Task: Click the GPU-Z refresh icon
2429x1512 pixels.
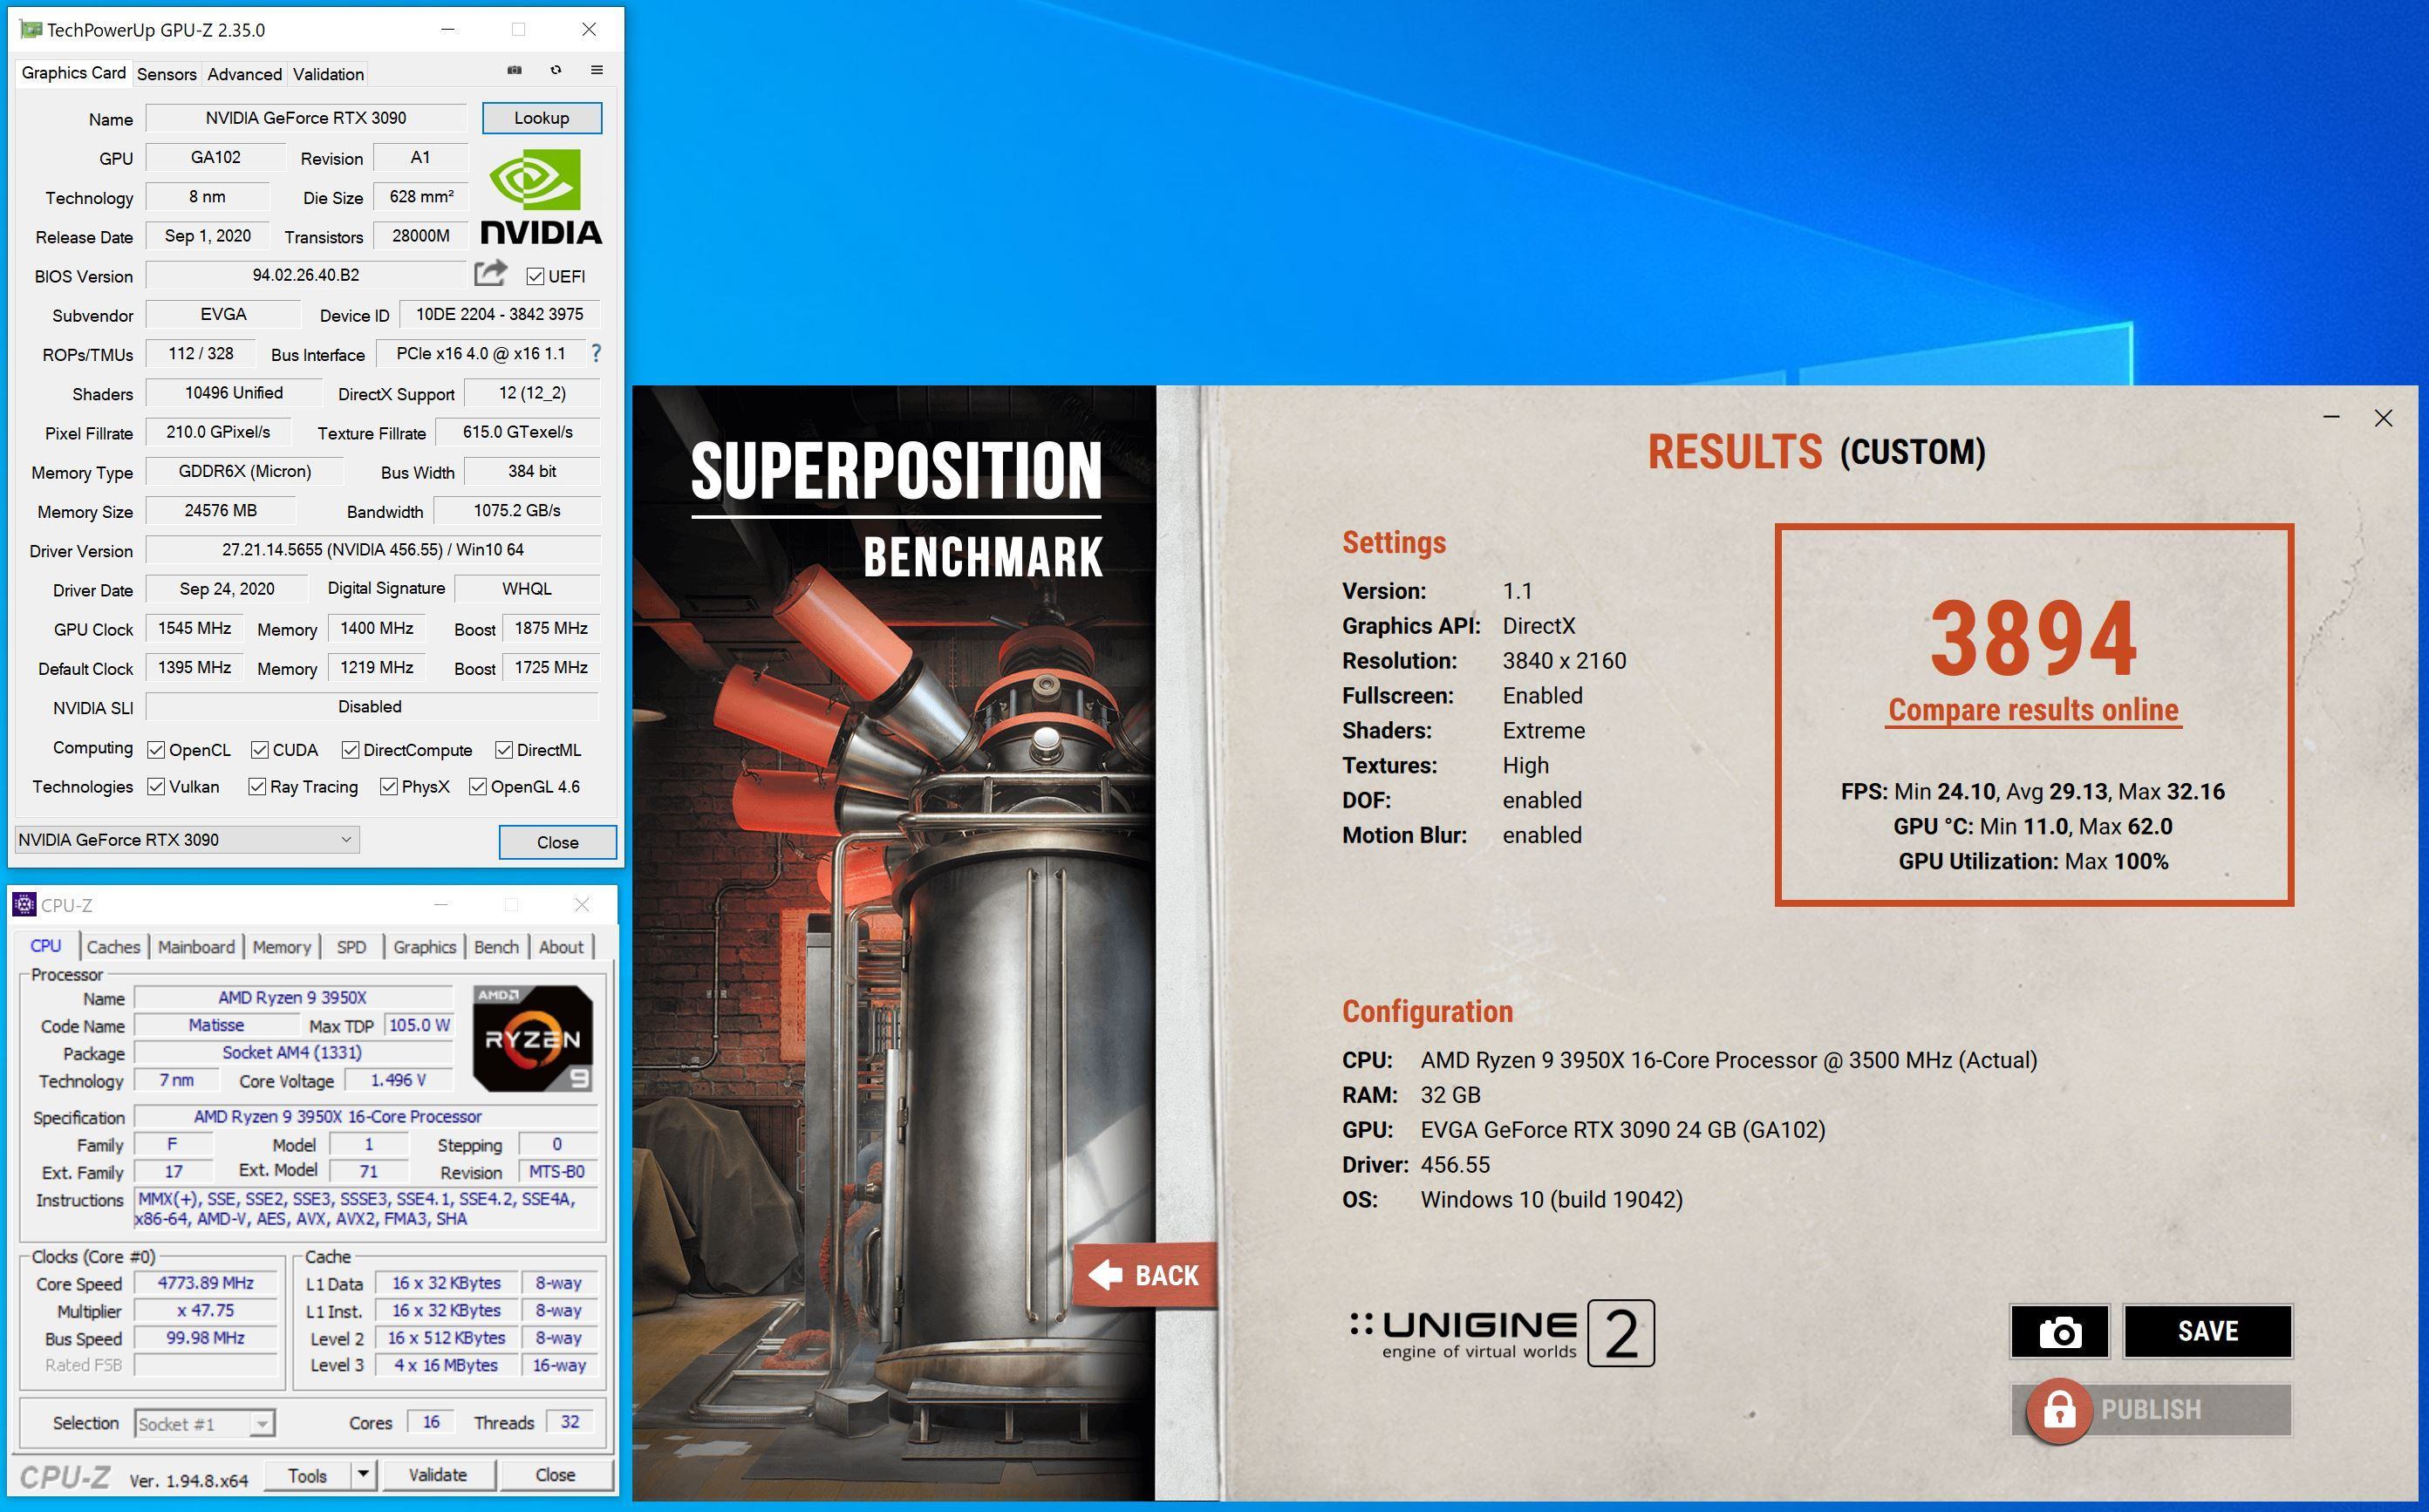Action: (x=556, y=70)
